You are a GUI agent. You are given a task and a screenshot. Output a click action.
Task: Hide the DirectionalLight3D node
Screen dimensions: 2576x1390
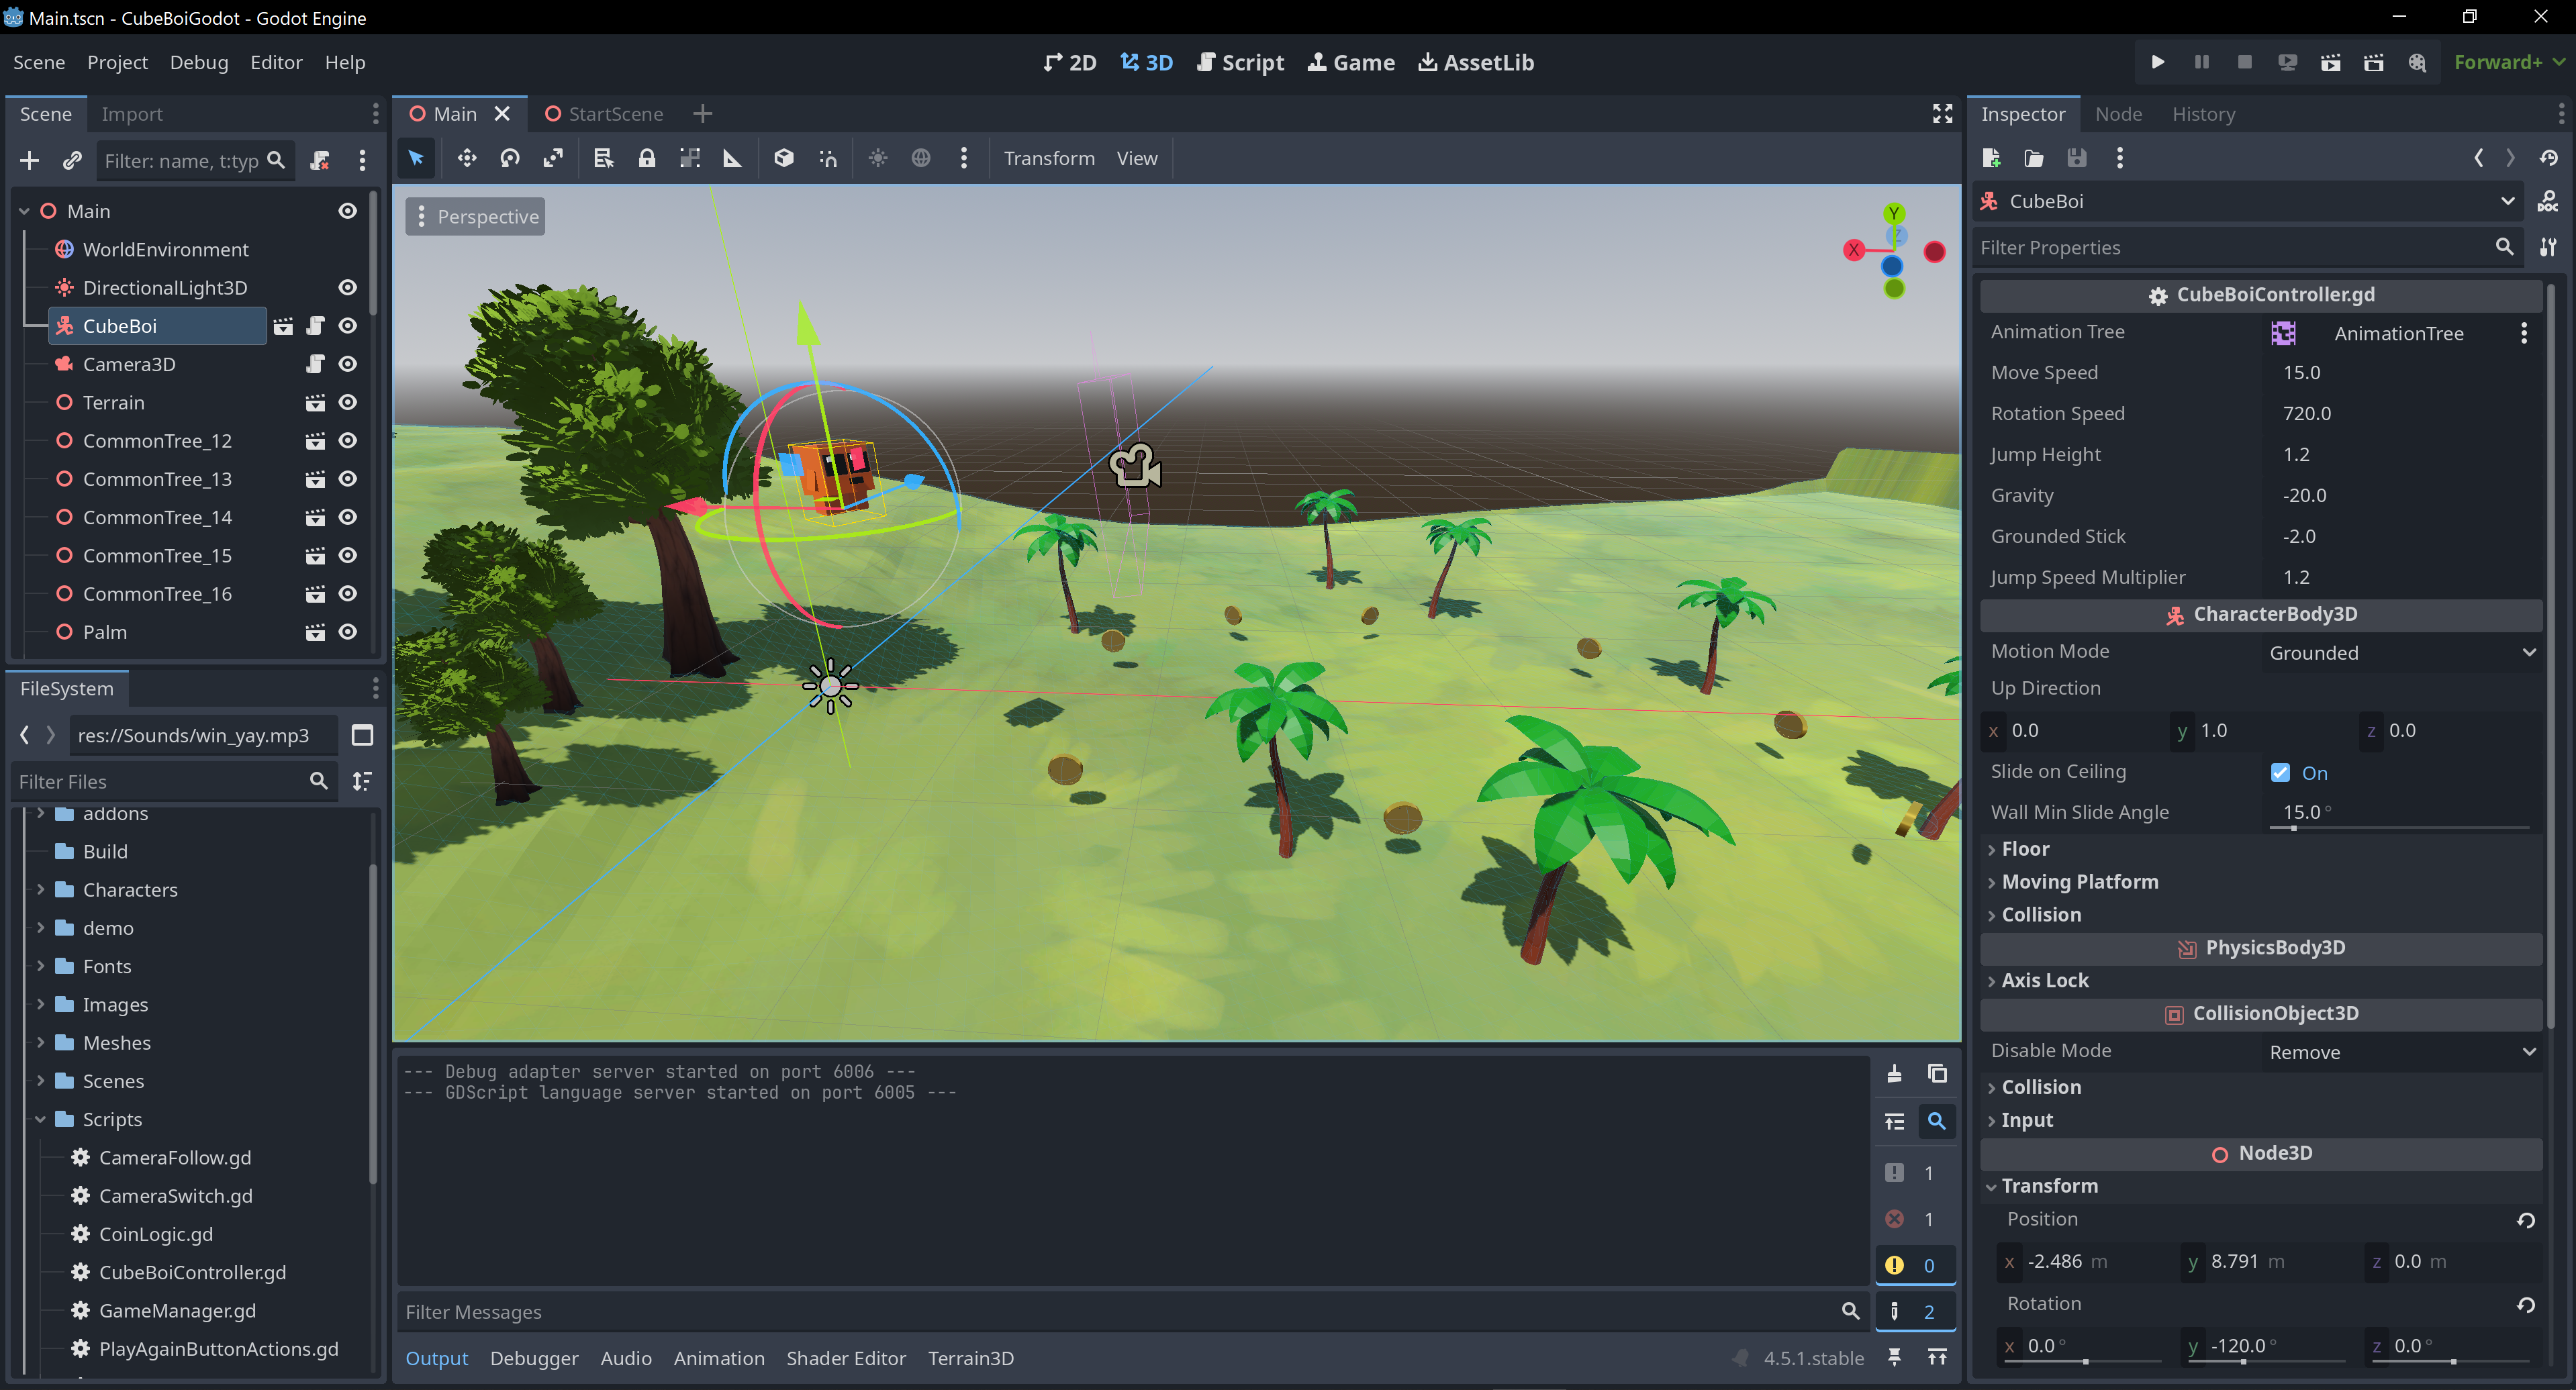(x=347, y=287)
